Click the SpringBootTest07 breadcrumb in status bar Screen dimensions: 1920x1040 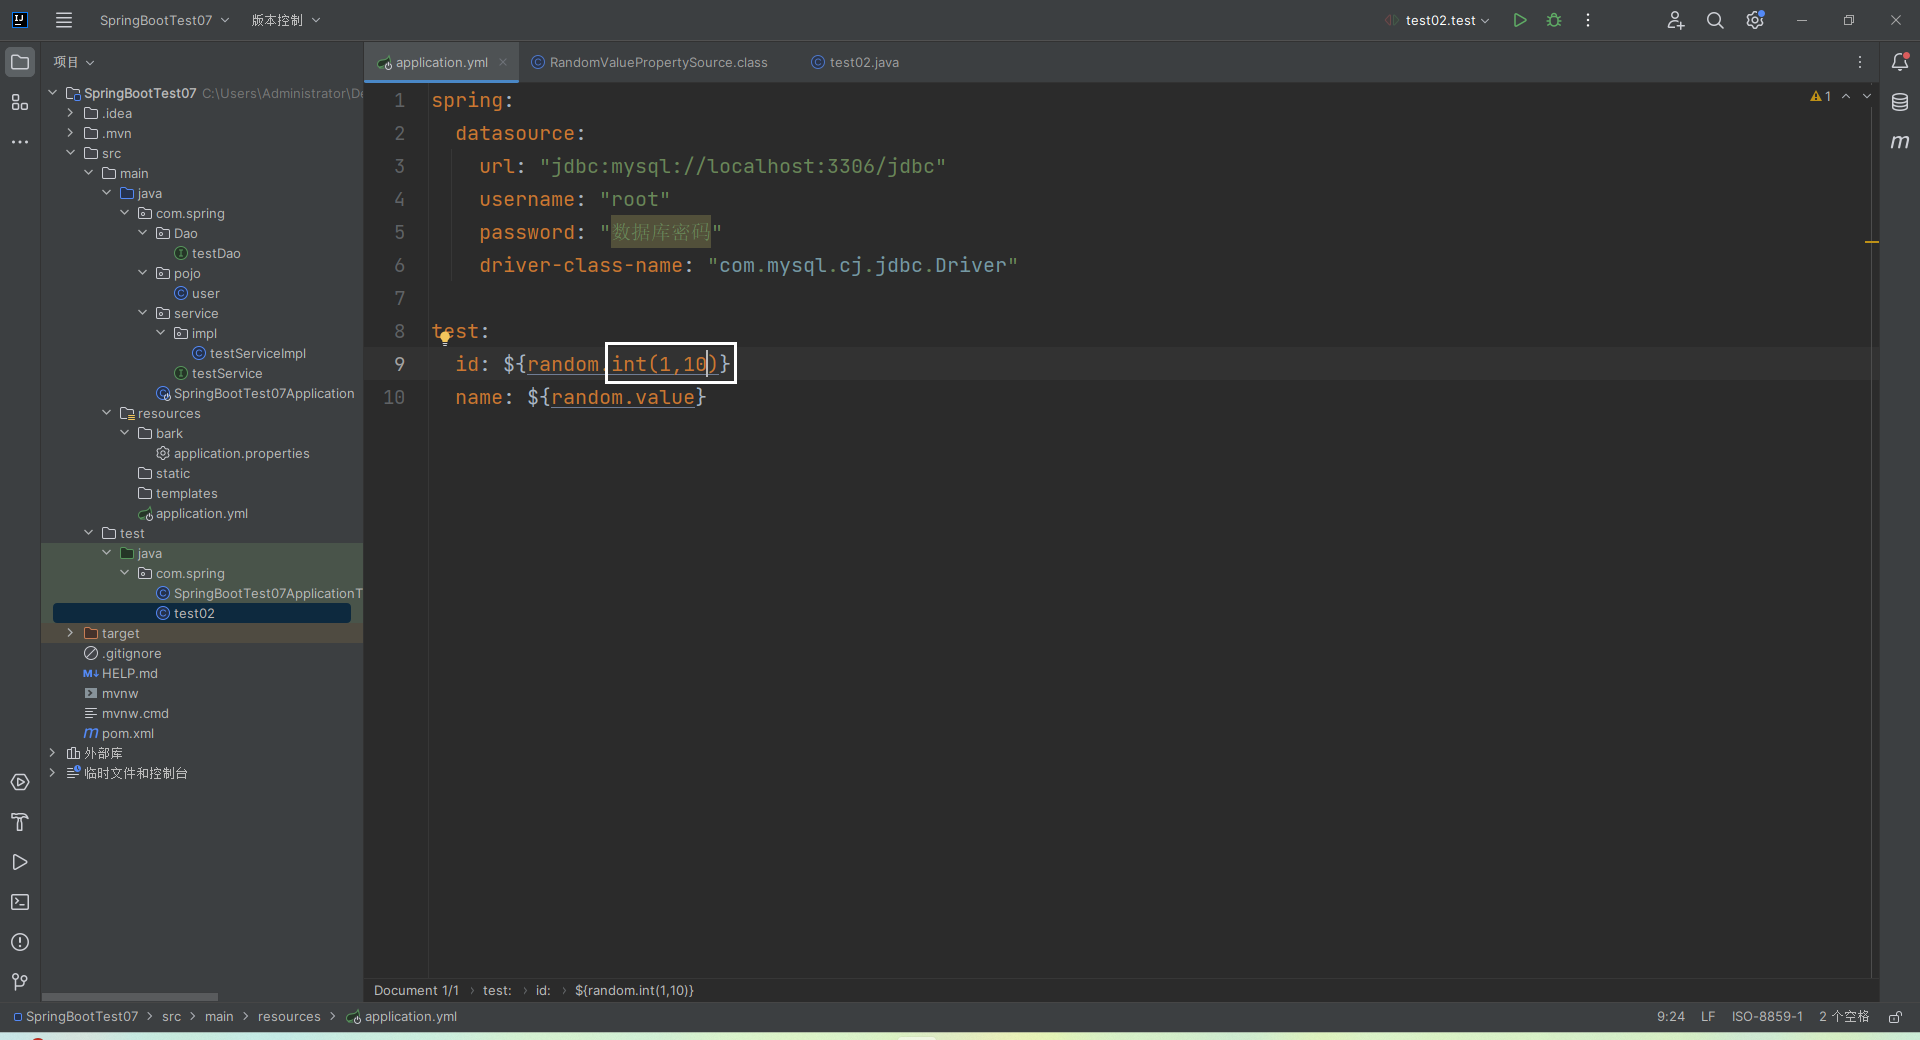point(82,1017)
